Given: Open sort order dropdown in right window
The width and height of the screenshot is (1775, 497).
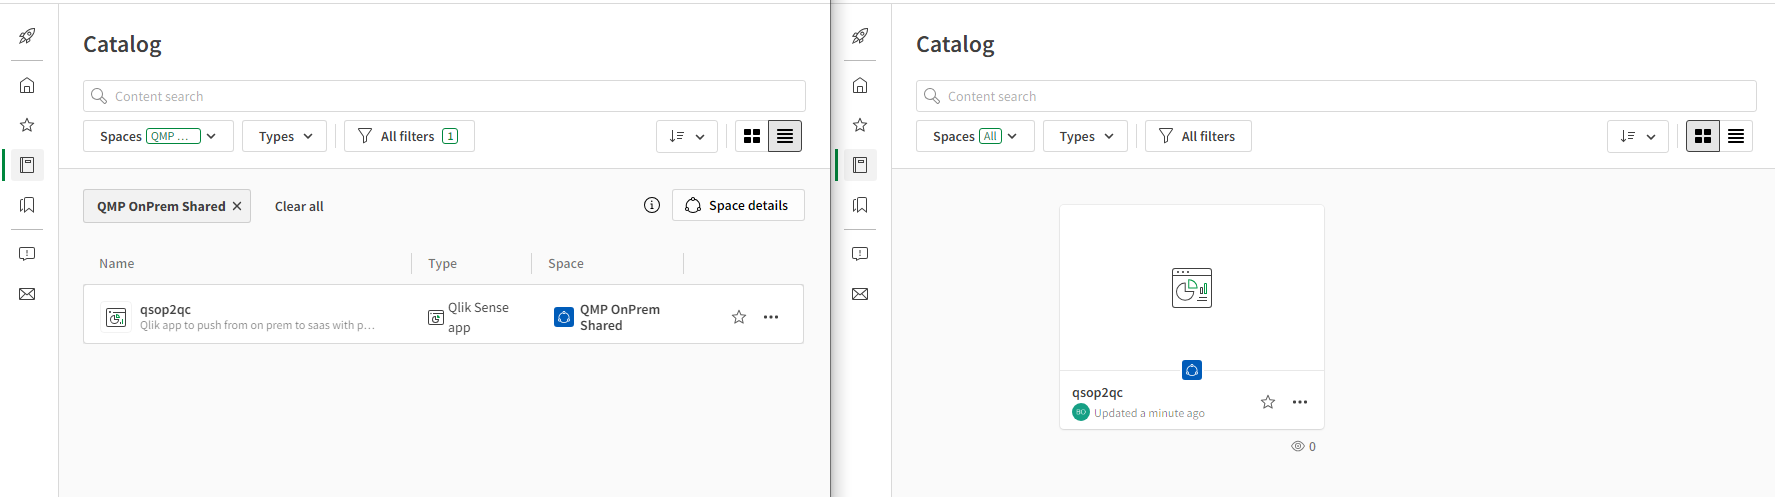Looking at the screenshot, I should (1638, 136).
